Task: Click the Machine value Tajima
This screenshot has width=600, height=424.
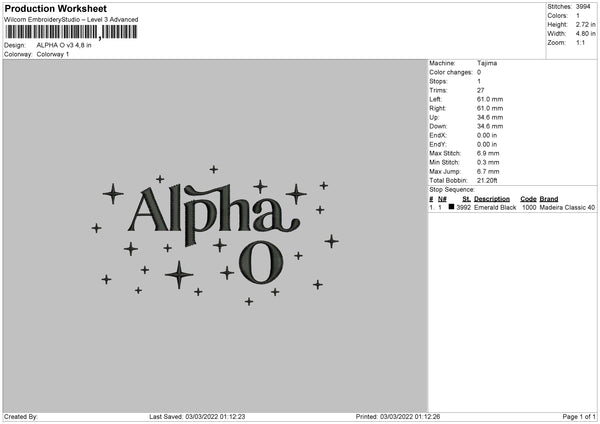Action: 488,63
